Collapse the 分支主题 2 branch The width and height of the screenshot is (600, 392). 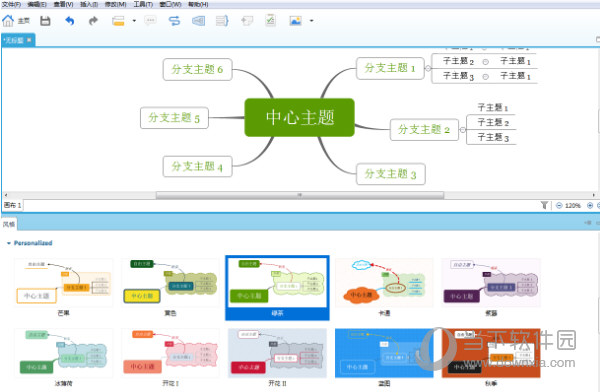coord(462,130)
